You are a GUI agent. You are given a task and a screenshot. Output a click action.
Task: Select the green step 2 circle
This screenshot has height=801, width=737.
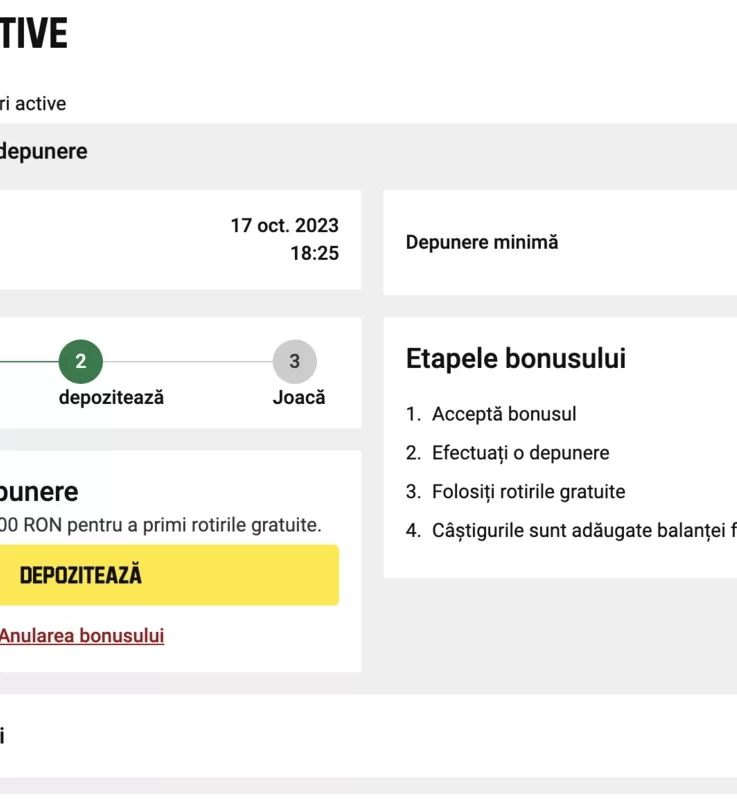point(81,362)
